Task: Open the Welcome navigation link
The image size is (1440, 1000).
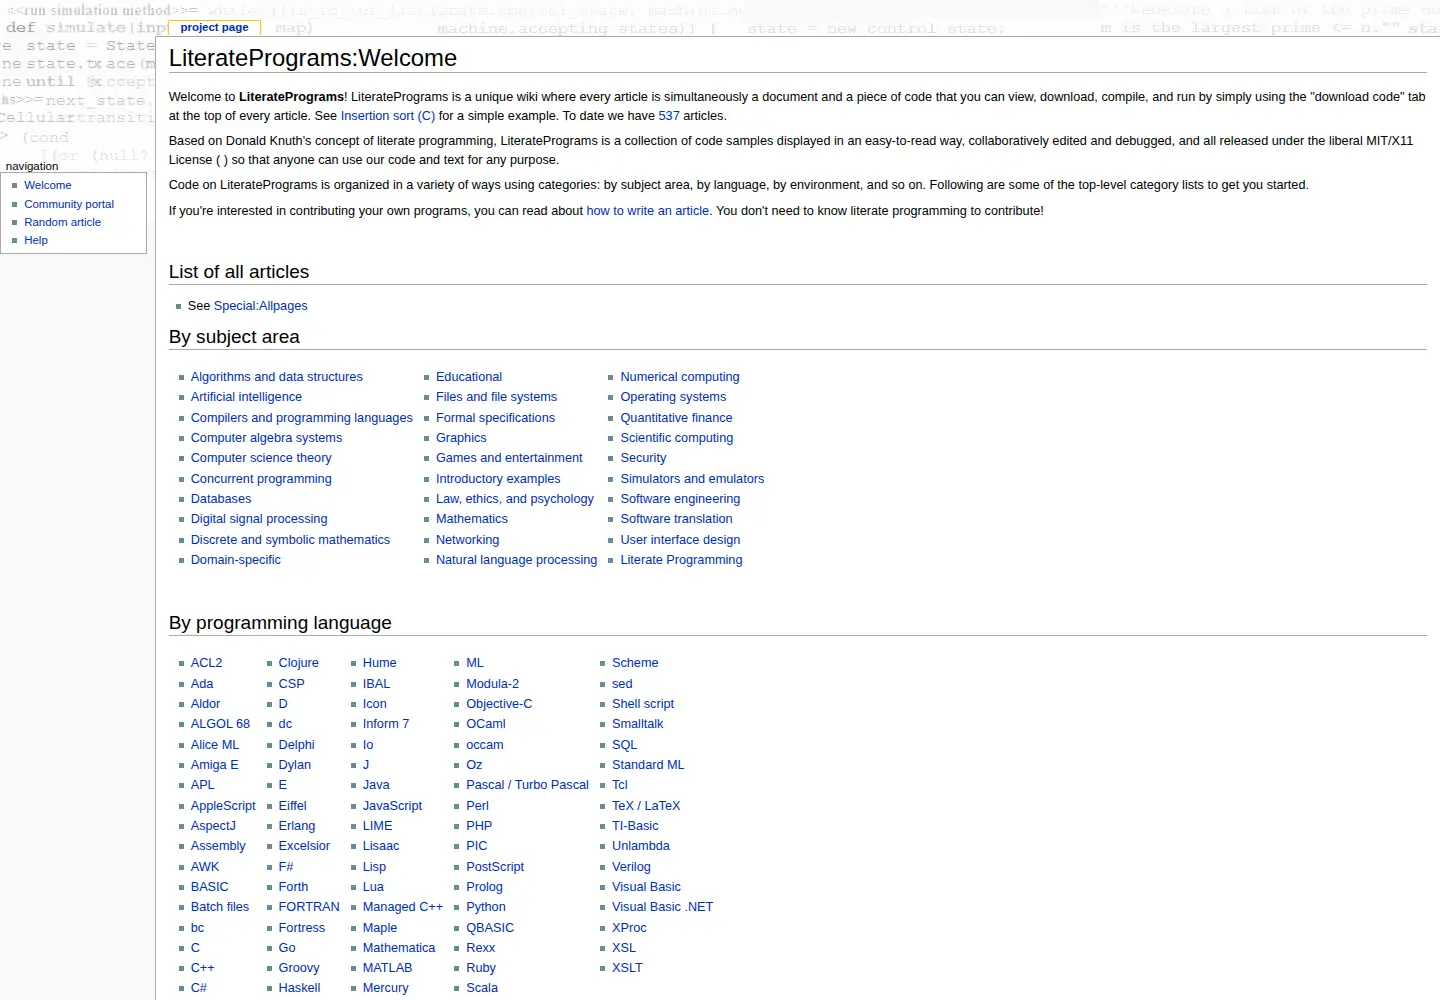Action: [48, 185]
